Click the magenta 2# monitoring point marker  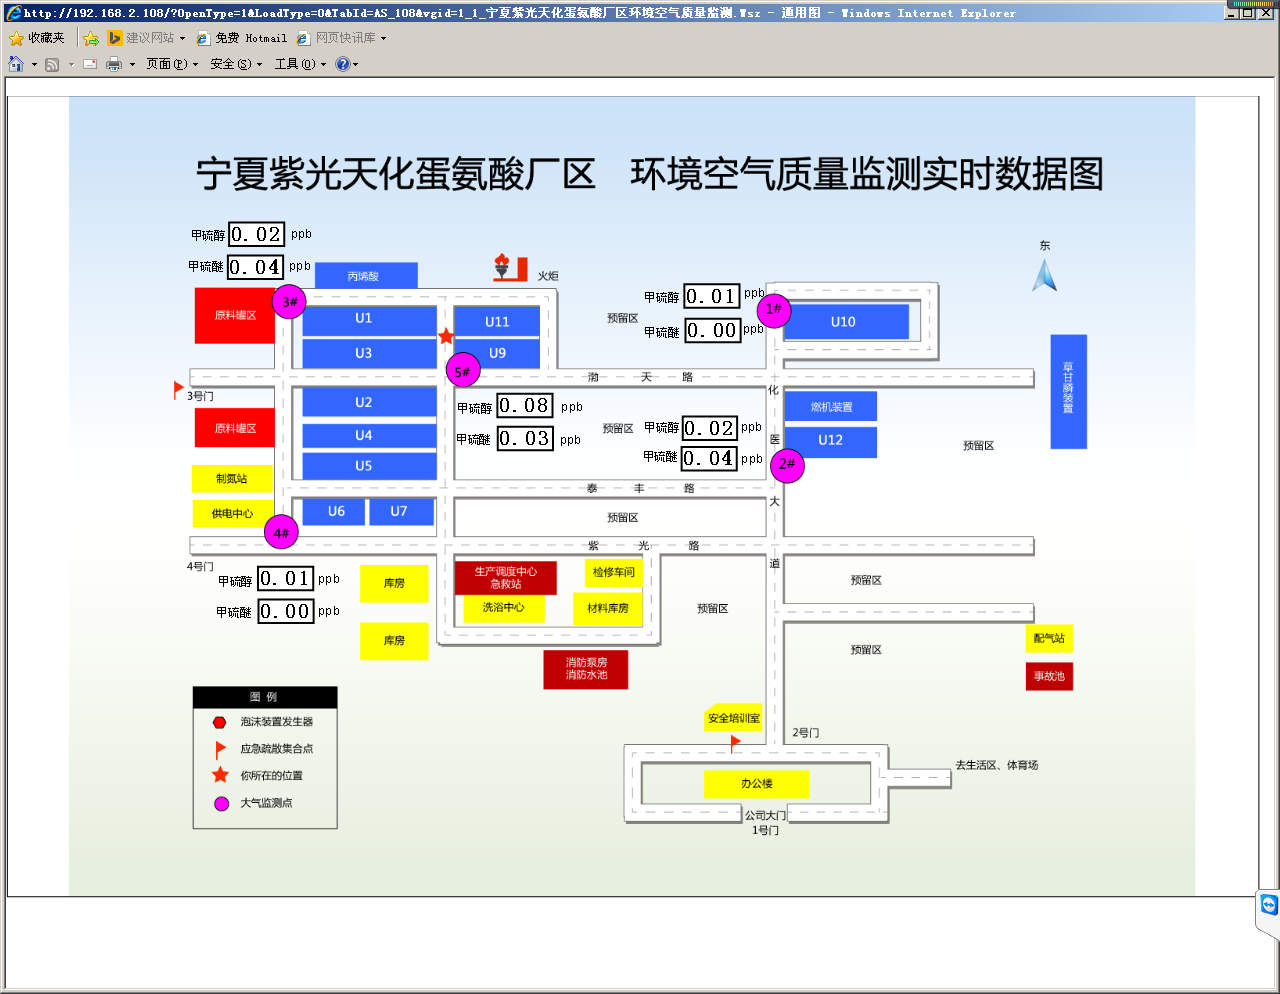pyautogui.click(x=787, y=464)
